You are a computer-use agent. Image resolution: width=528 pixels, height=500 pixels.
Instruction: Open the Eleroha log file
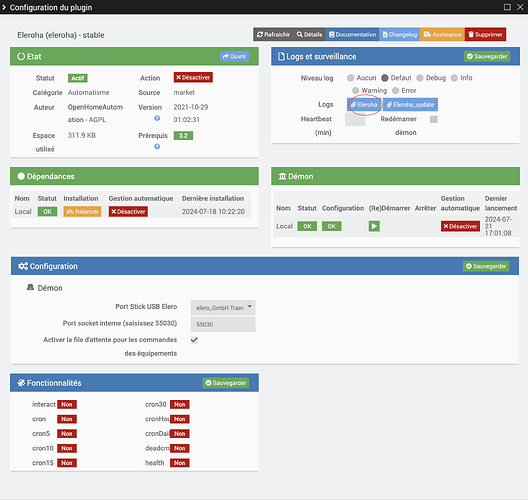pyautogui.click(x=364, y=105)
